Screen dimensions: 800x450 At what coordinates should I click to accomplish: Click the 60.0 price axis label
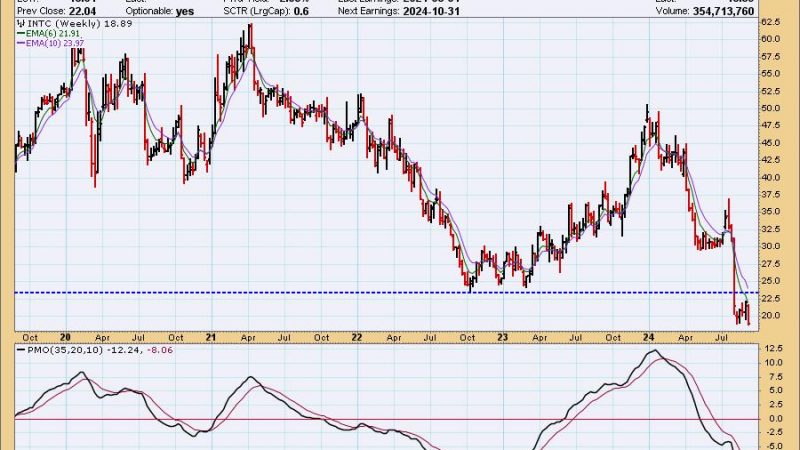[x=770, y=39]
